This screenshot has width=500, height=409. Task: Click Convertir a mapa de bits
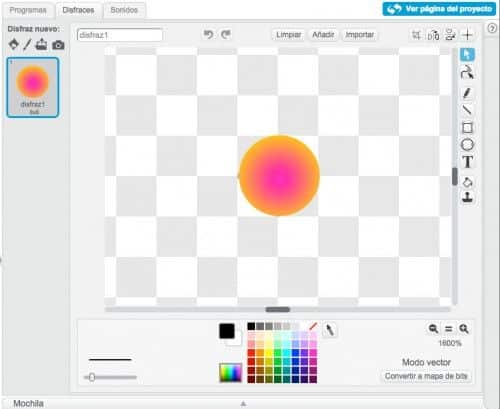click(x=426, y=376)
